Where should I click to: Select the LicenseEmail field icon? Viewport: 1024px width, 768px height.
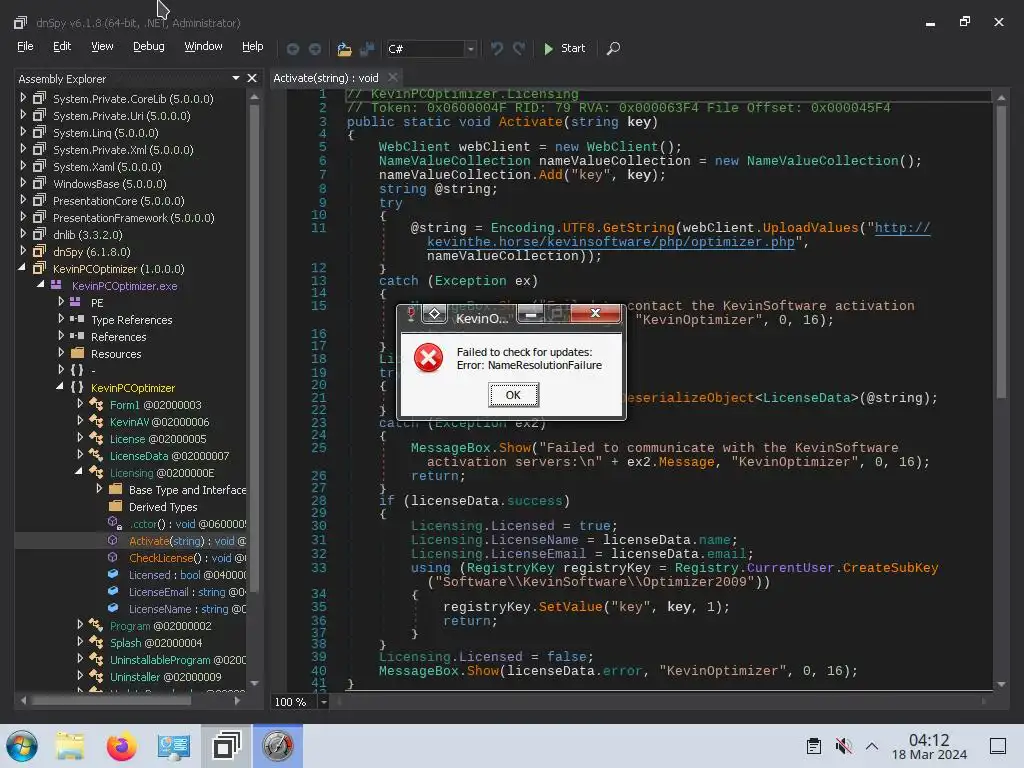pyautogui.click(x=113, y=591)
